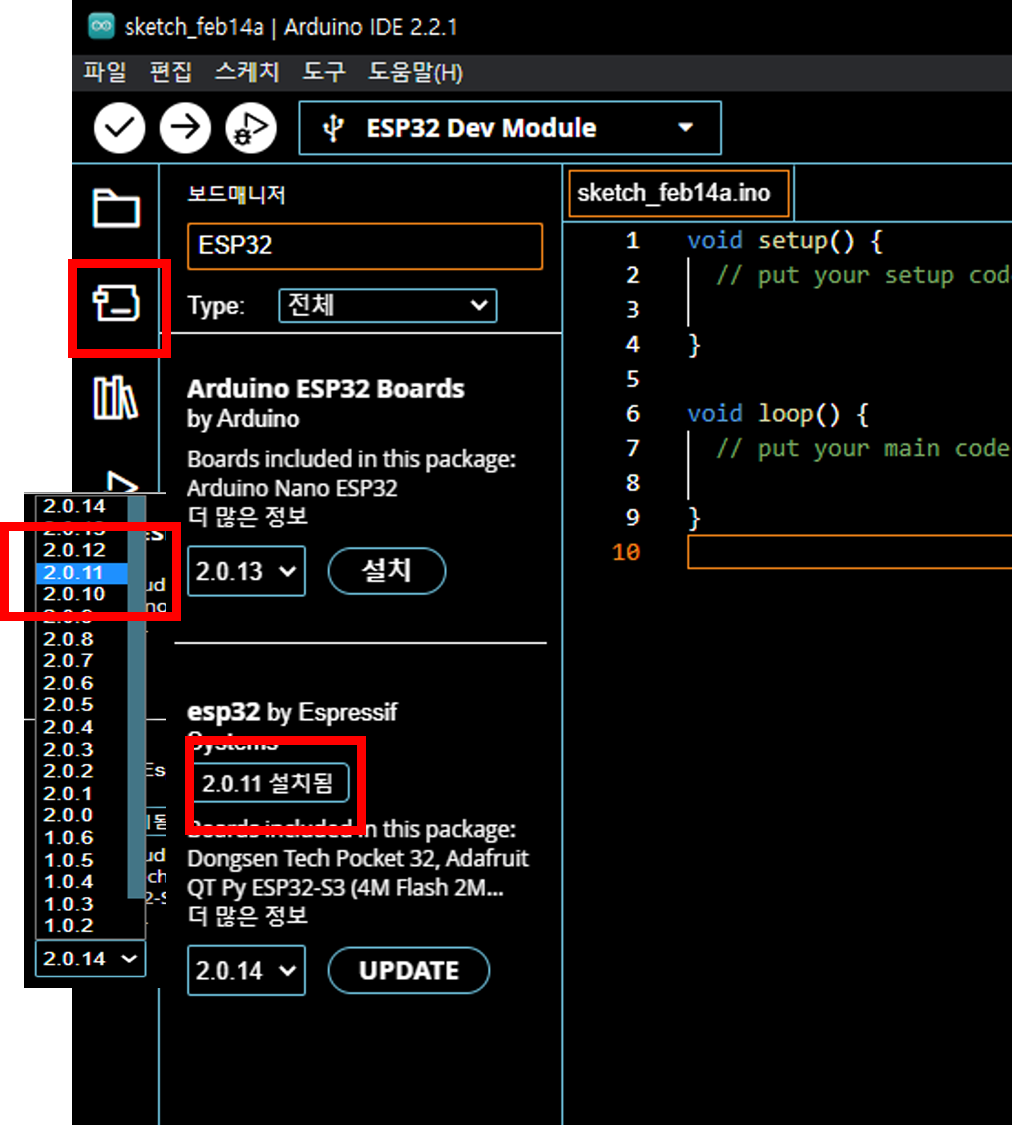Open esp32 package 2.0.14 version dropdown

246,970
